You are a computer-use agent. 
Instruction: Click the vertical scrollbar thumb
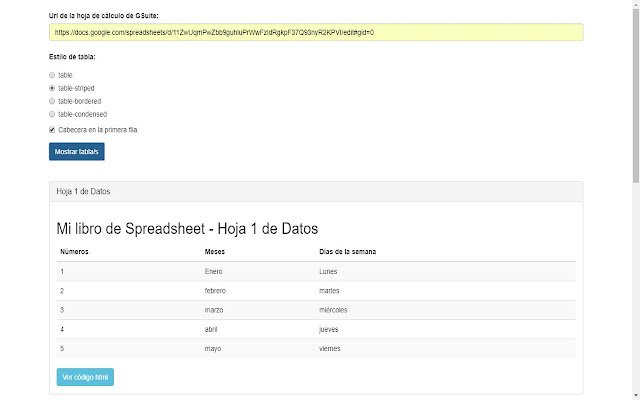tap(636, 94)
